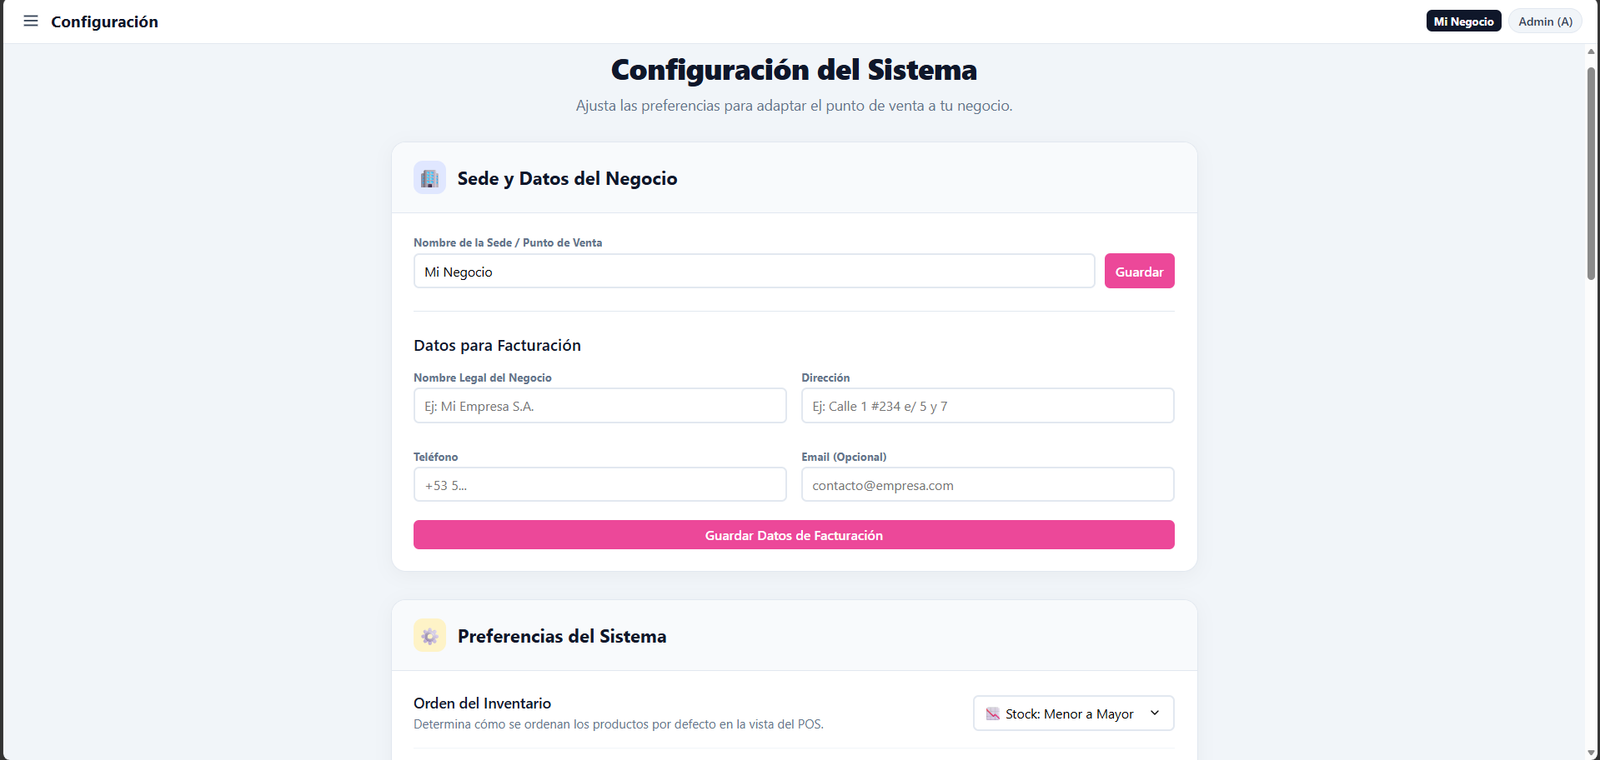Open the Stock: Menor a Mayor dropdown
The image size is (1600, 760).
[x=1073, y=713]
